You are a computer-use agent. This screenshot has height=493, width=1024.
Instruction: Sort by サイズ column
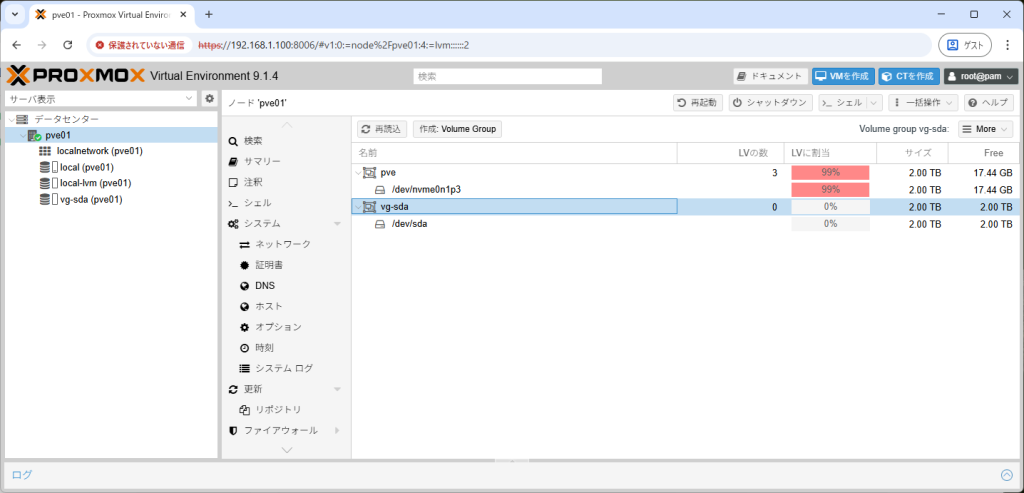coord(912,153)
